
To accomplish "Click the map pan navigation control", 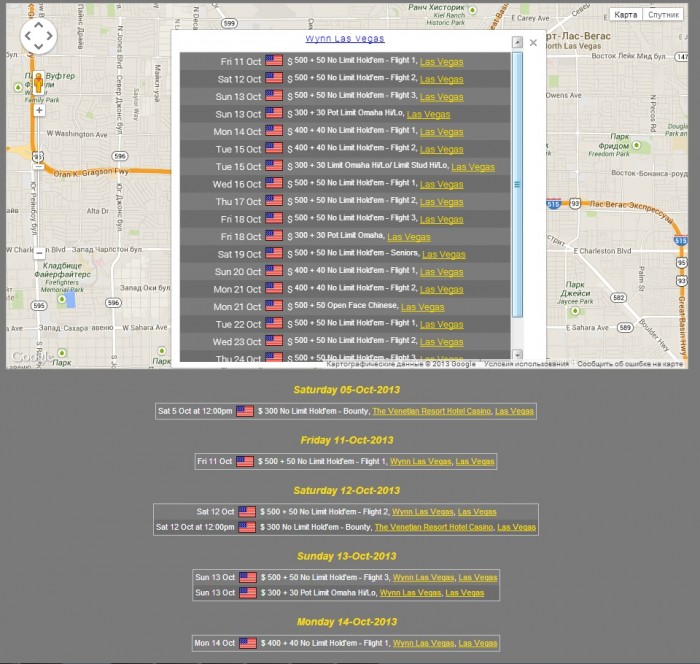I will (39, 36).
